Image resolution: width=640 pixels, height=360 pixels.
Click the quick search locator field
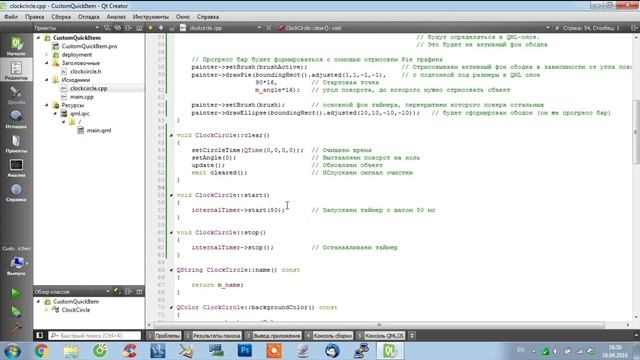(x=95, y=336)
